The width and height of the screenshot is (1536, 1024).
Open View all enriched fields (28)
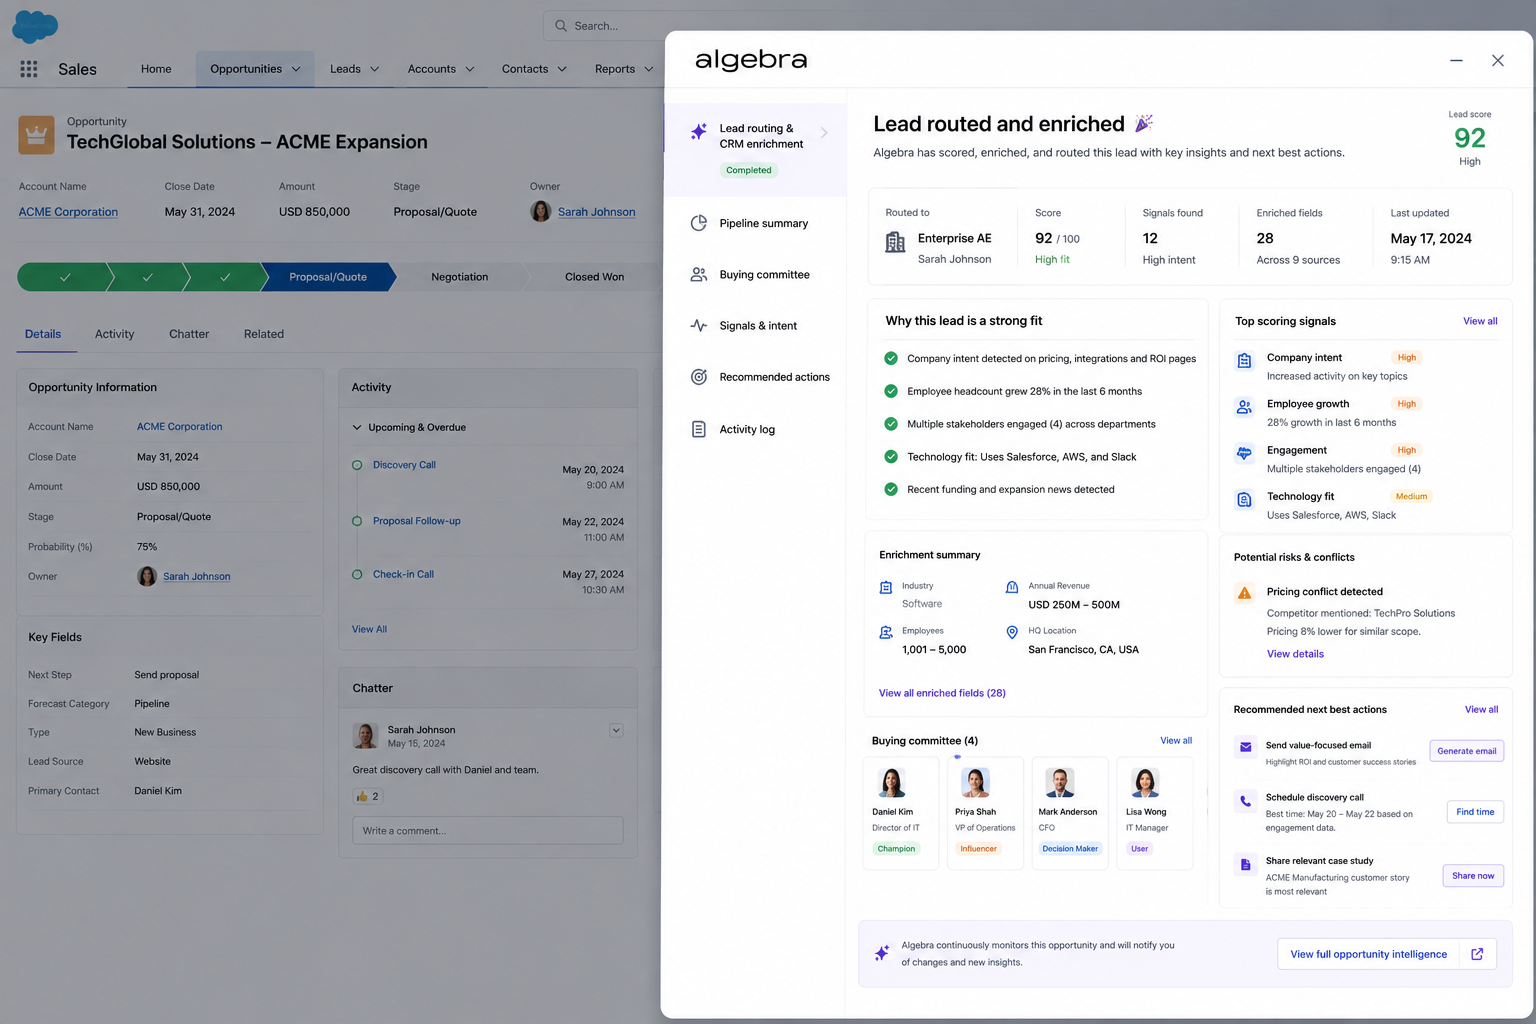(942, 693)
